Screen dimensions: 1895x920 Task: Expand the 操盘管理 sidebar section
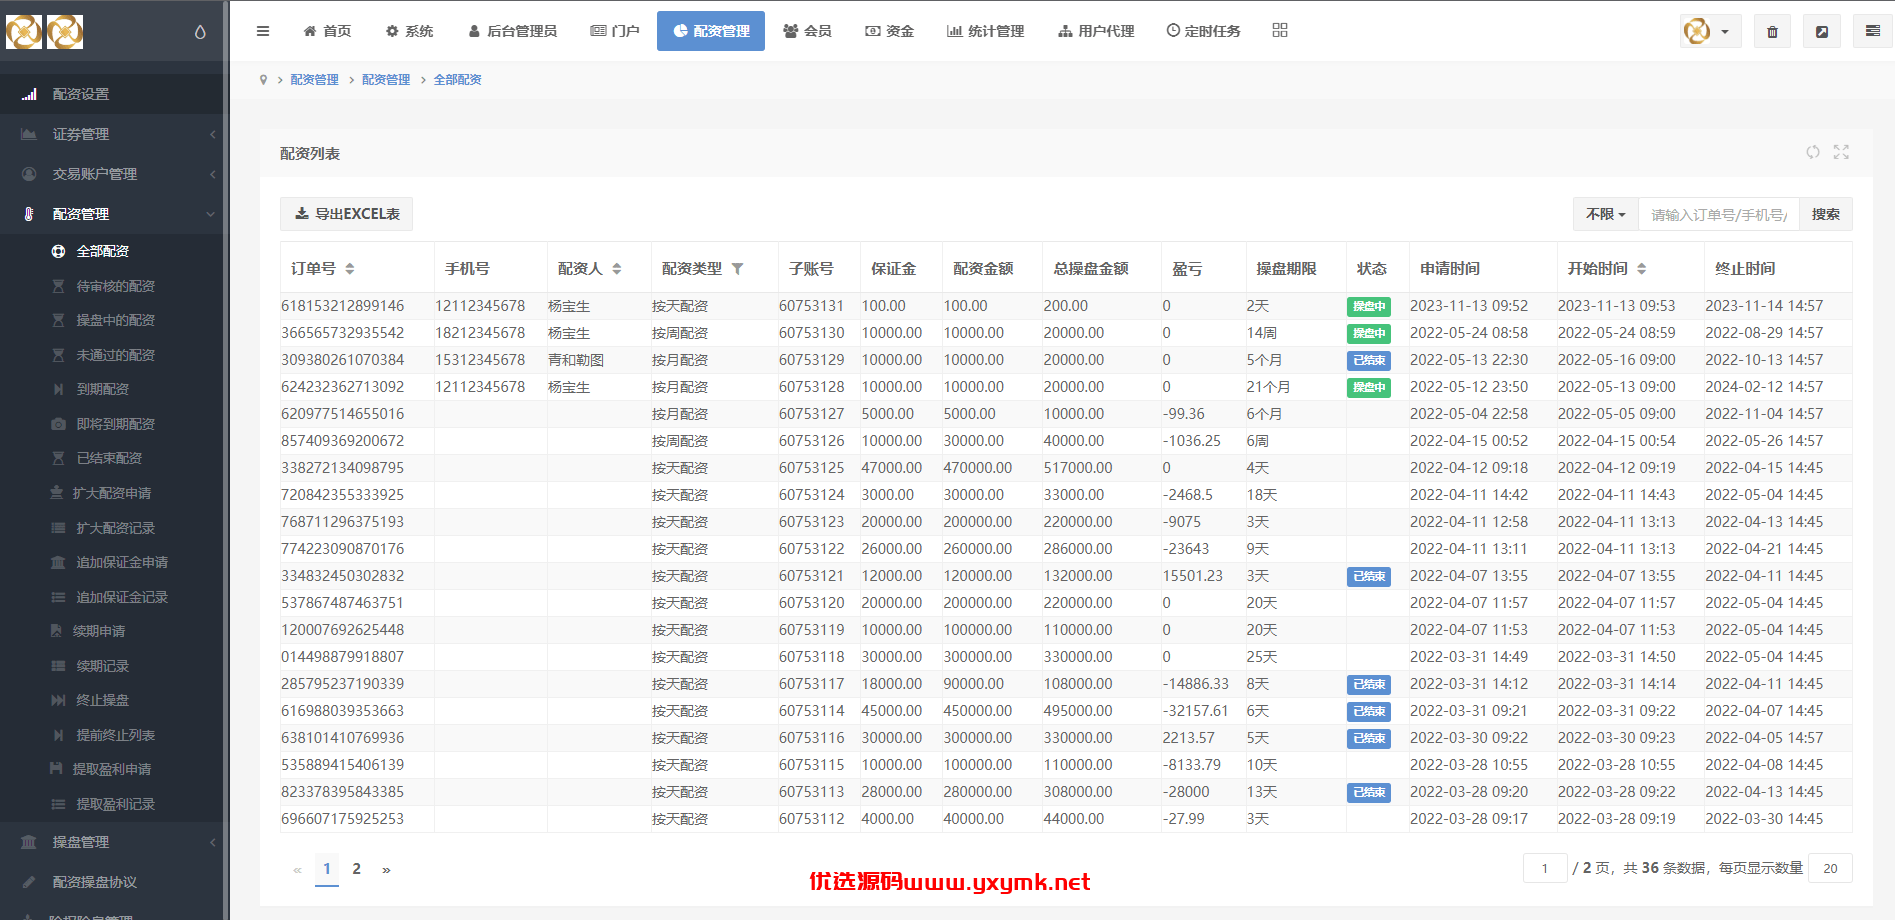coord(112,842)
